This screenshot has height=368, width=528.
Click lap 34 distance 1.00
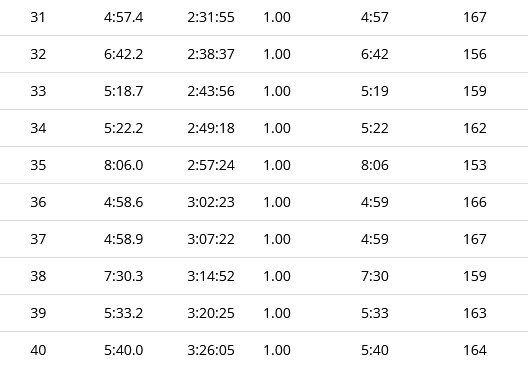(277, 128)
